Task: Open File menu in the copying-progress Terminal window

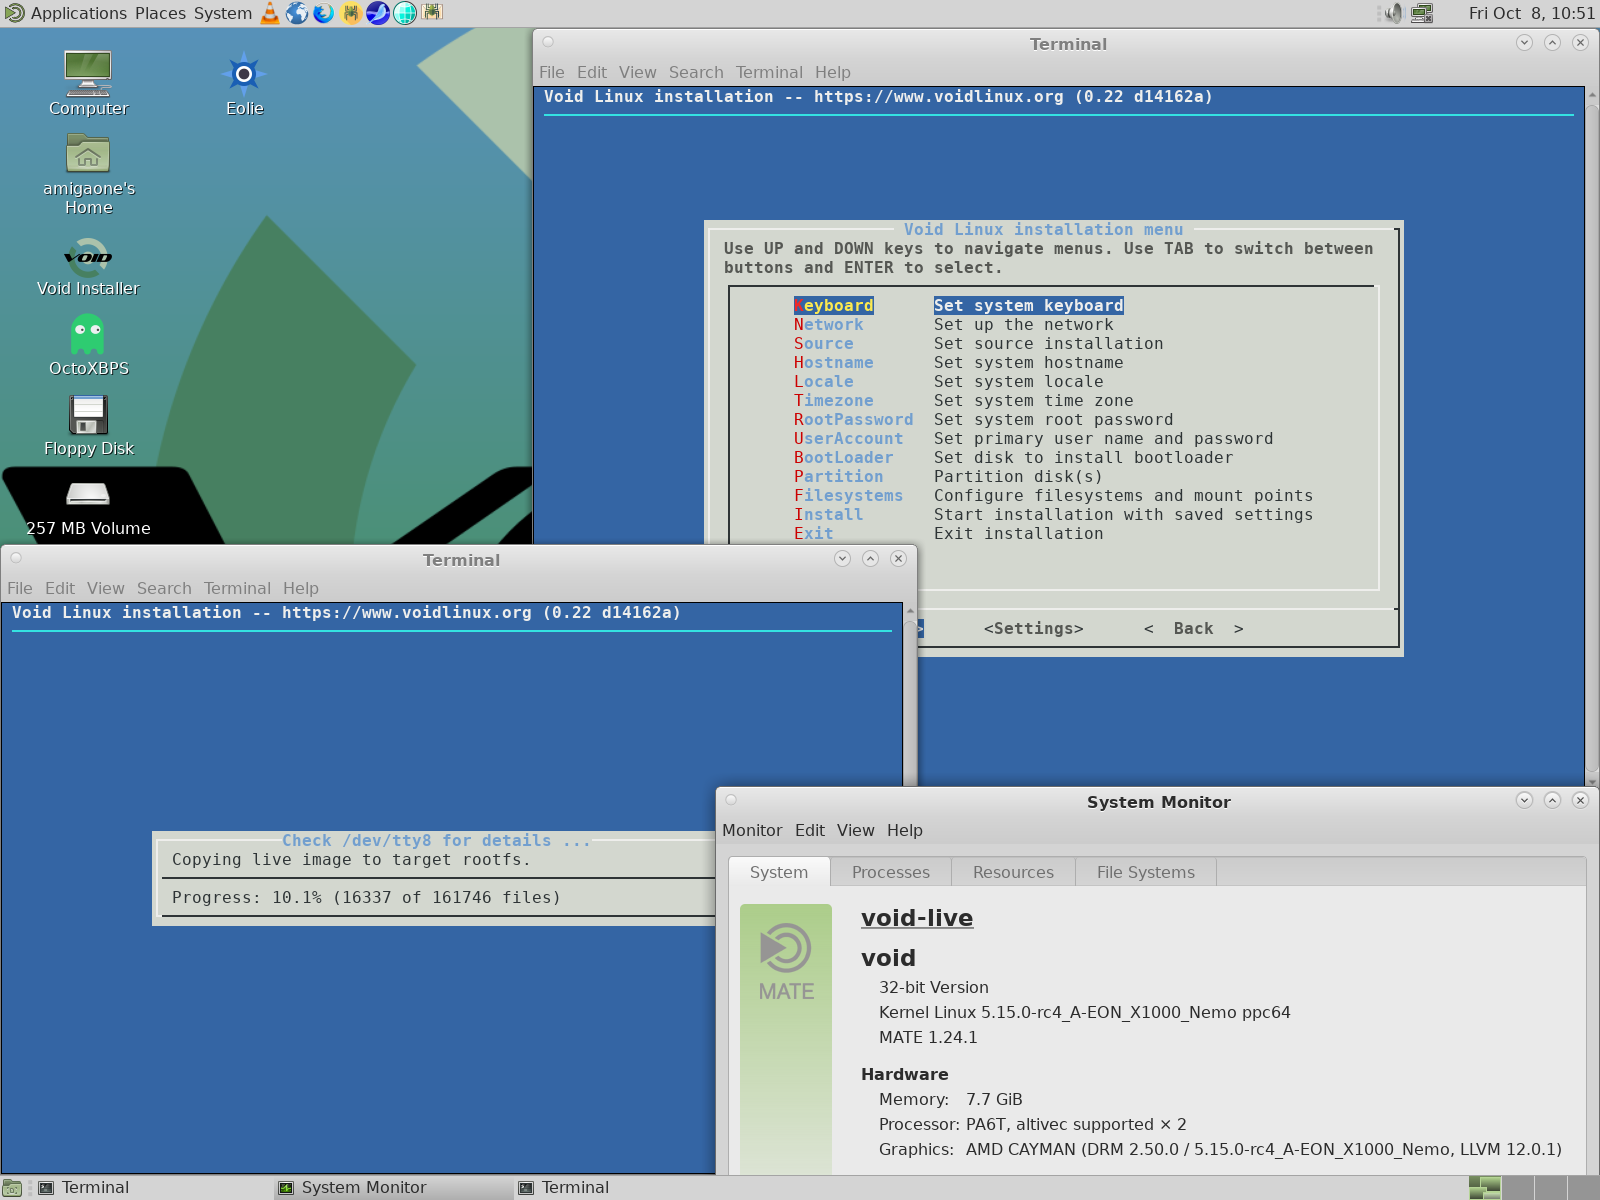Action: 20,588
